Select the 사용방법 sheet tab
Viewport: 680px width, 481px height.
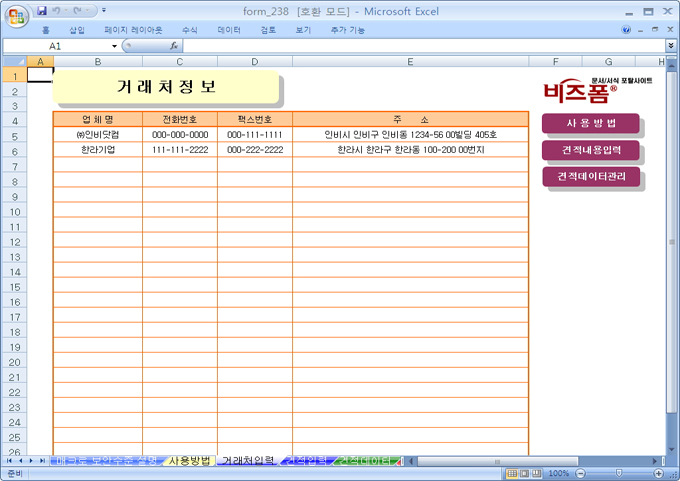(189, 461)
